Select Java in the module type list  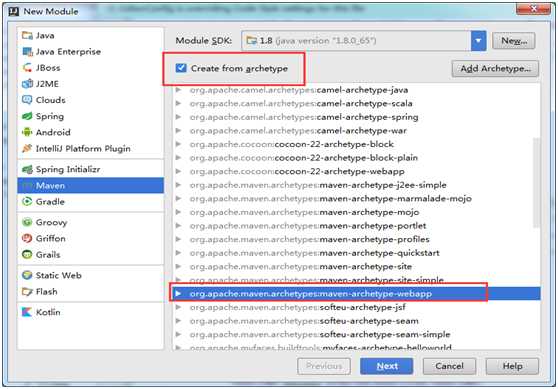click(x=90, y=35)
